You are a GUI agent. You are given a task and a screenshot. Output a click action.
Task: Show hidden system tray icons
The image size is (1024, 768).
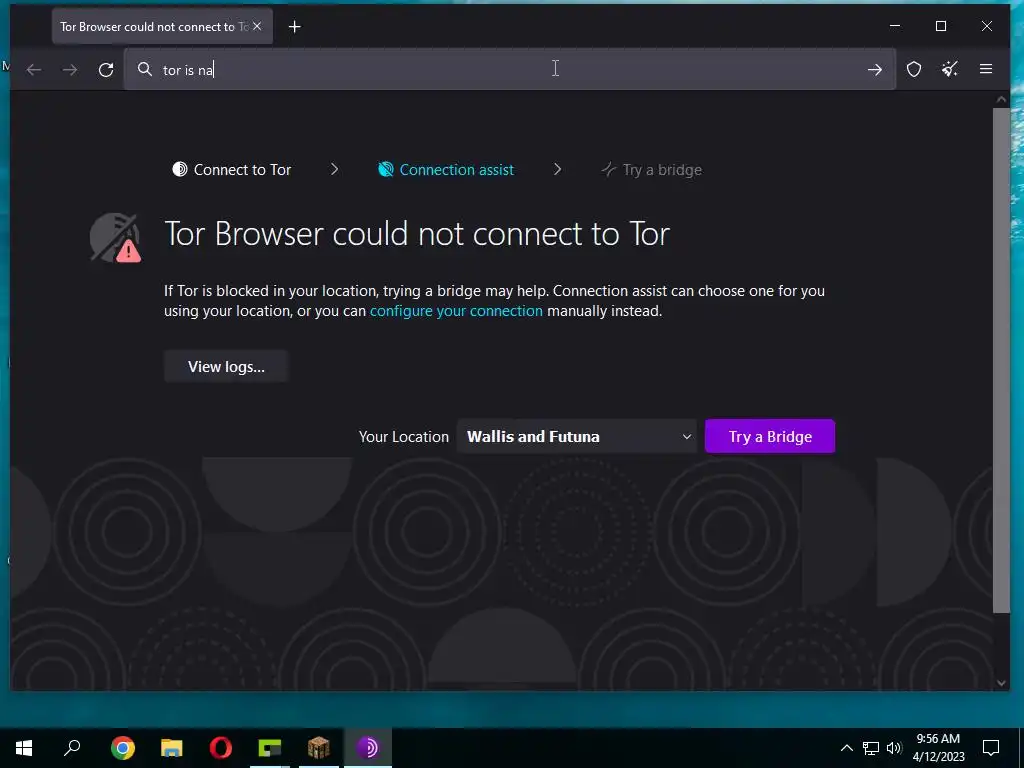(x=846, y=748)
